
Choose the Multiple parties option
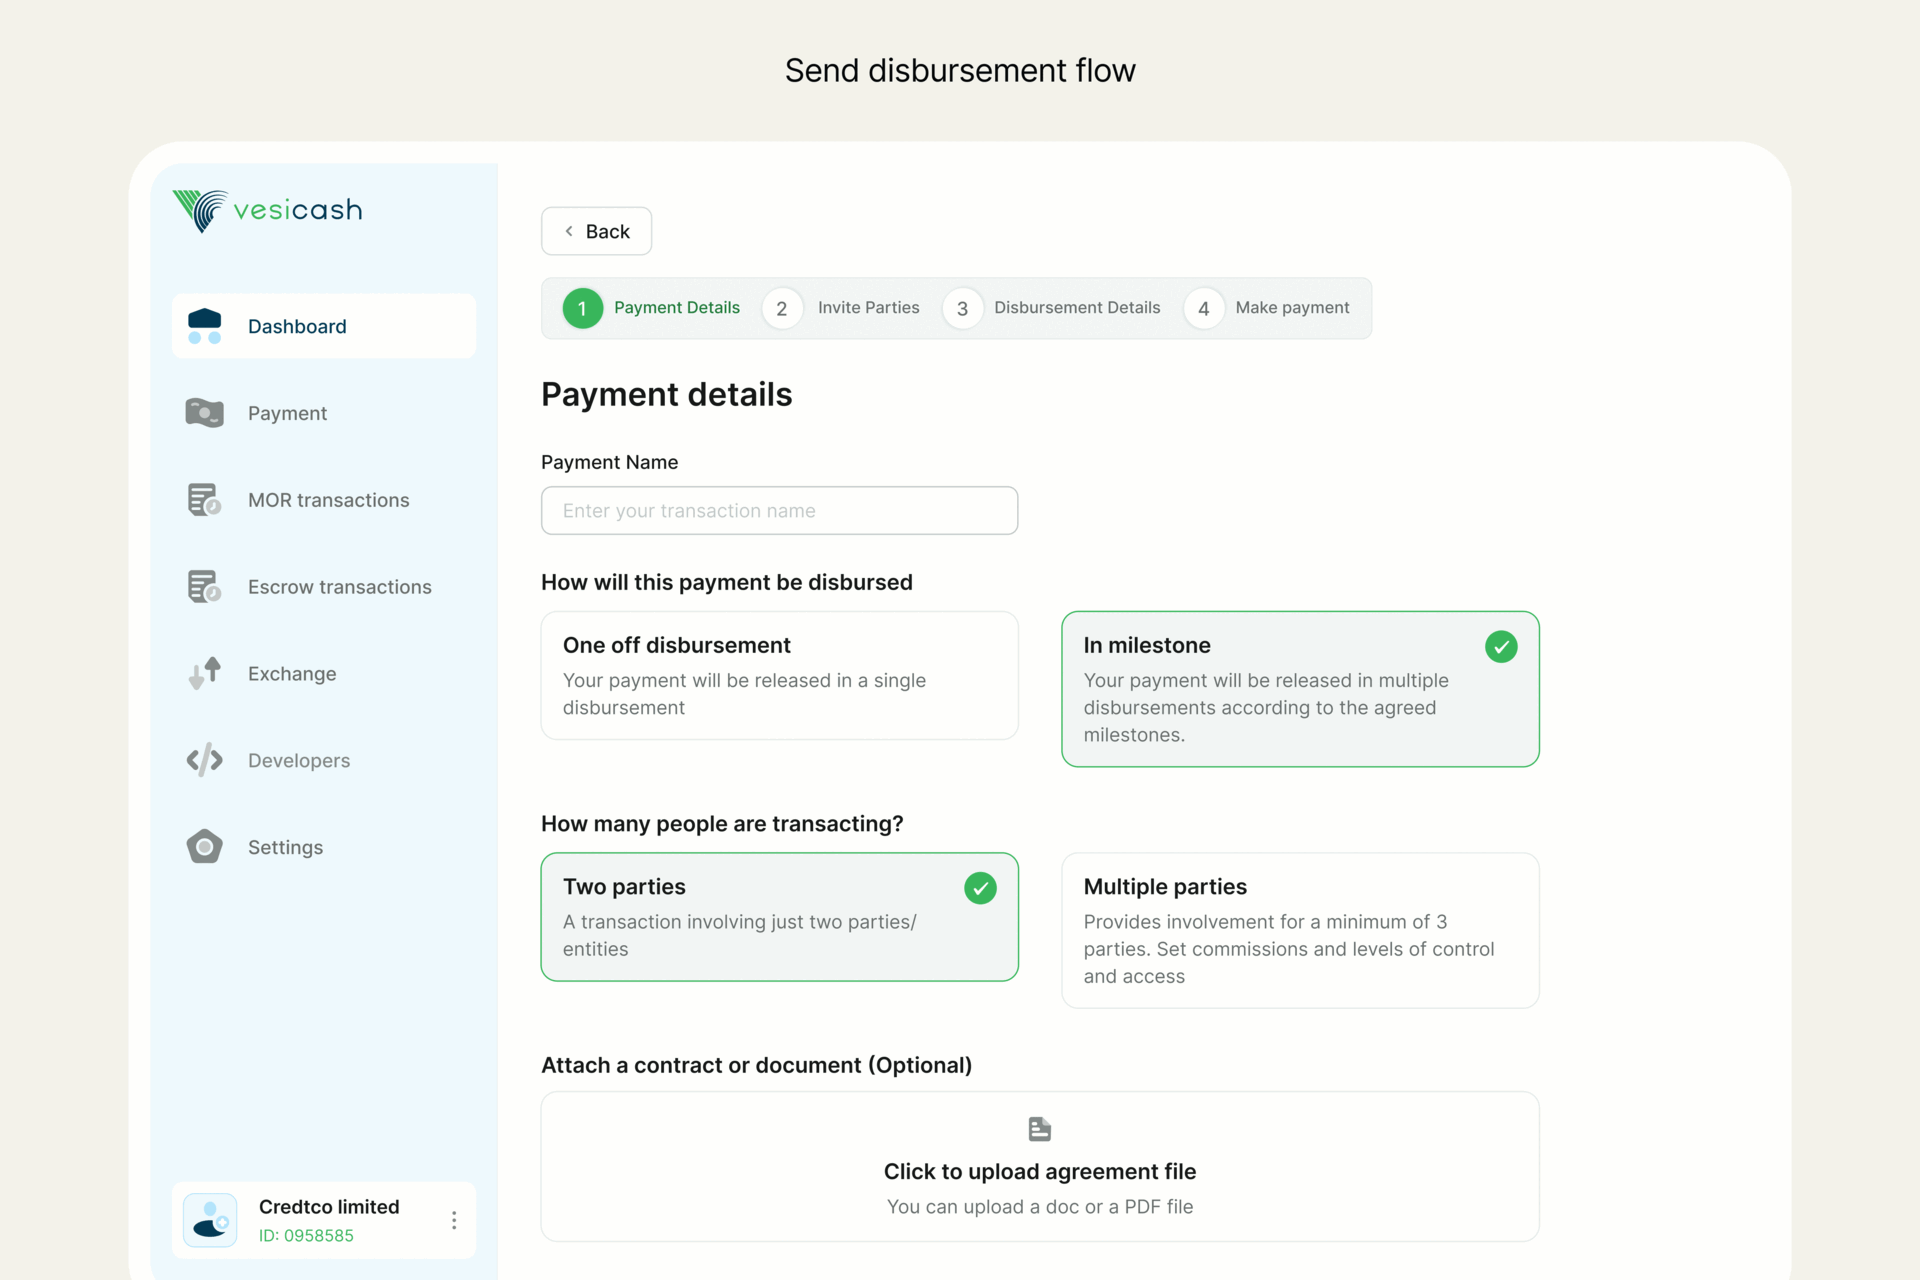(1299, 930)
